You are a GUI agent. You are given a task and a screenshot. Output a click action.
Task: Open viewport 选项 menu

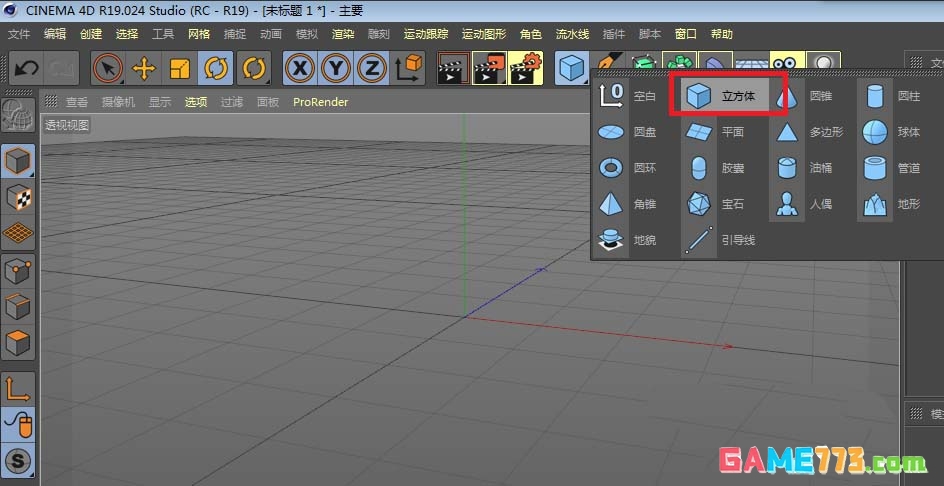click(x=196, y=102)
